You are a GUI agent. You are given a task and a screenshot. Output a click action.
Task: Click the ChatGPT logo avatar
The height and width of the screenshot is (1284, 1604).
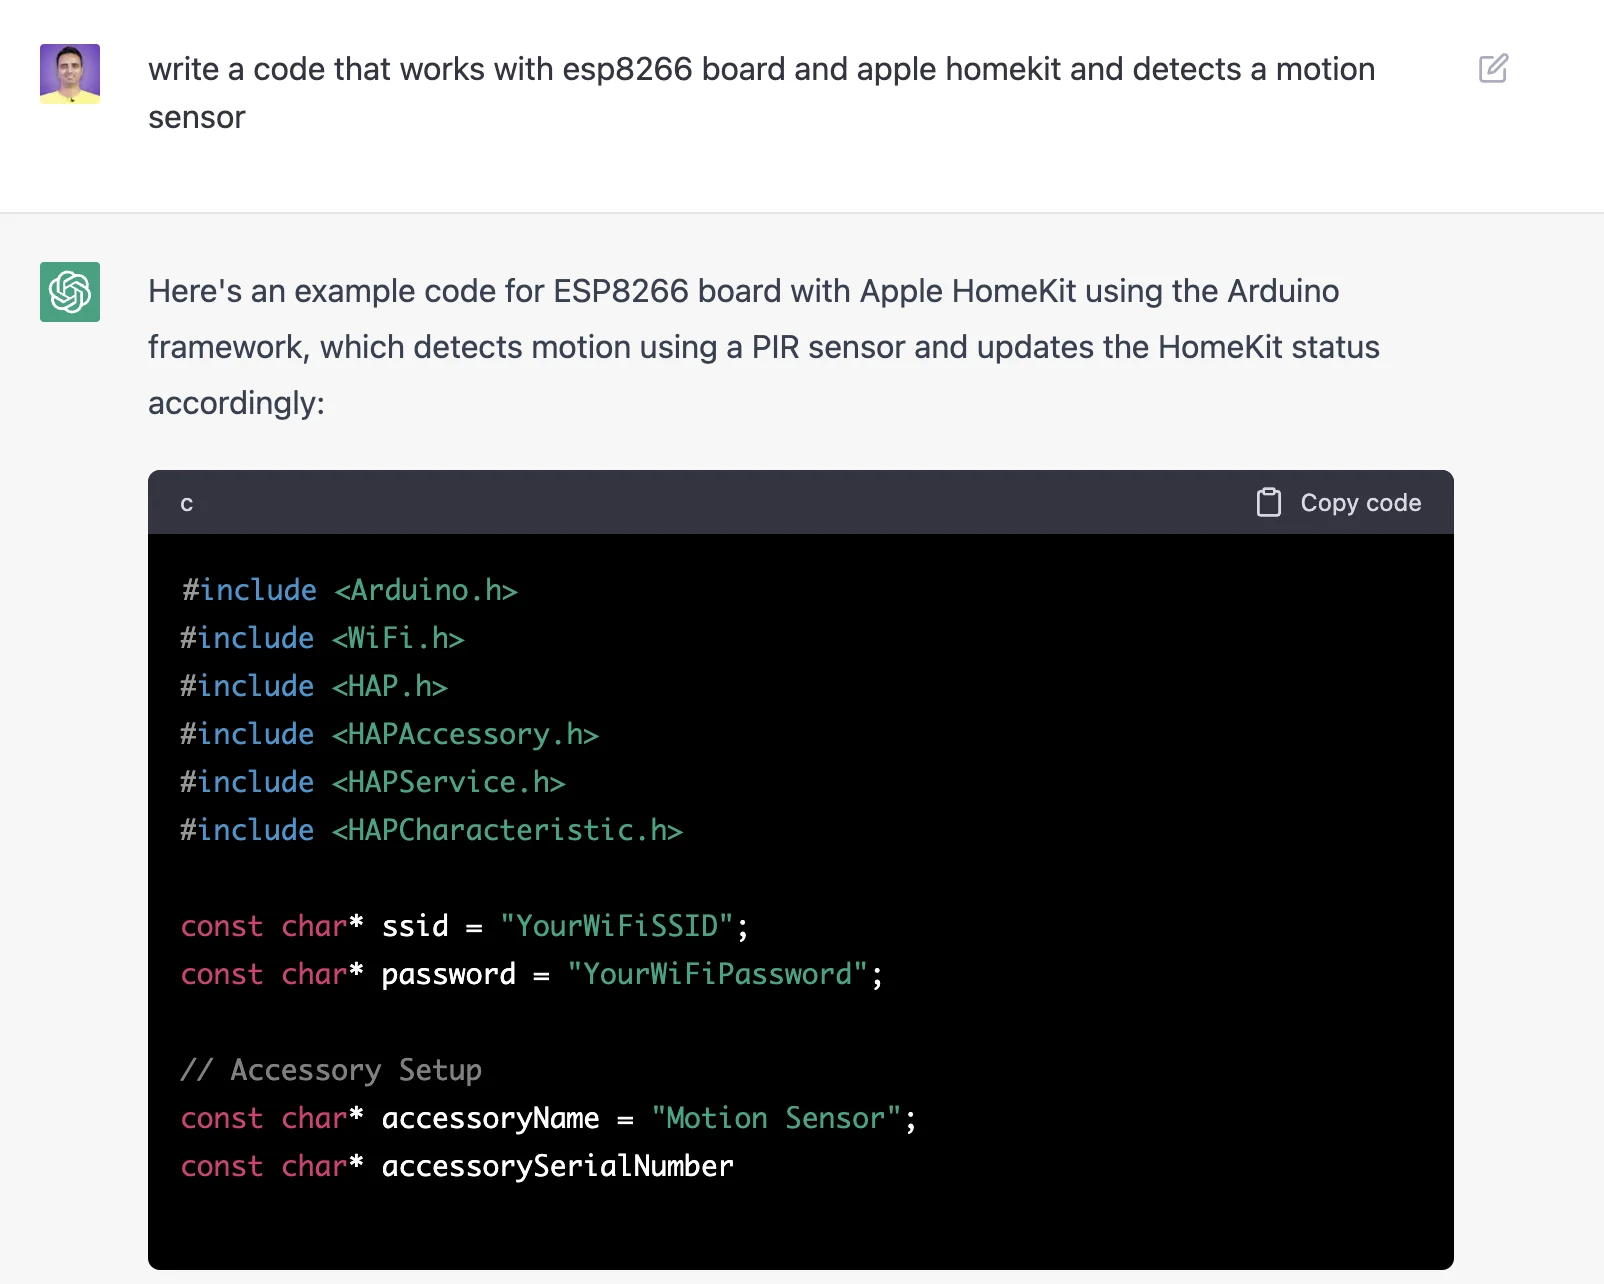(70, 292)
